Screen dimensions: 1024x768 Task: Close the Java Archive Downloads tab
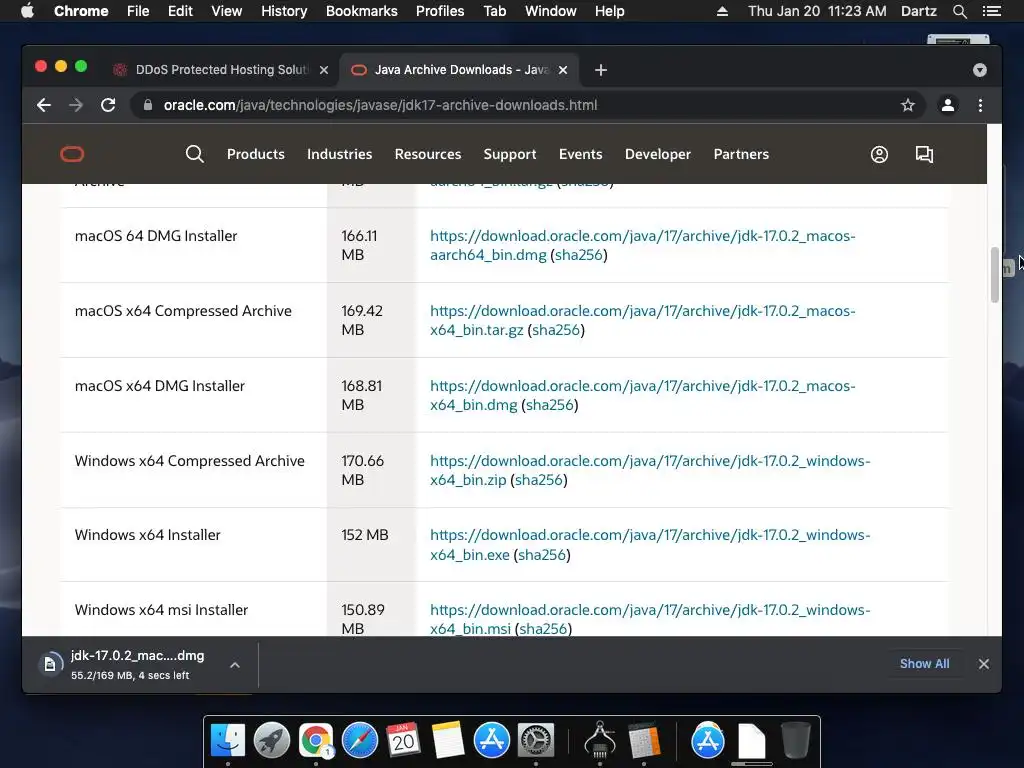(563, 70)
